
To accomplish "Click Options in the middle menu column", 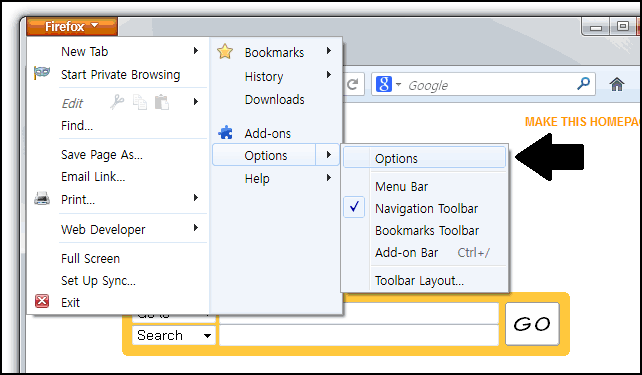I will click(266, 156).
